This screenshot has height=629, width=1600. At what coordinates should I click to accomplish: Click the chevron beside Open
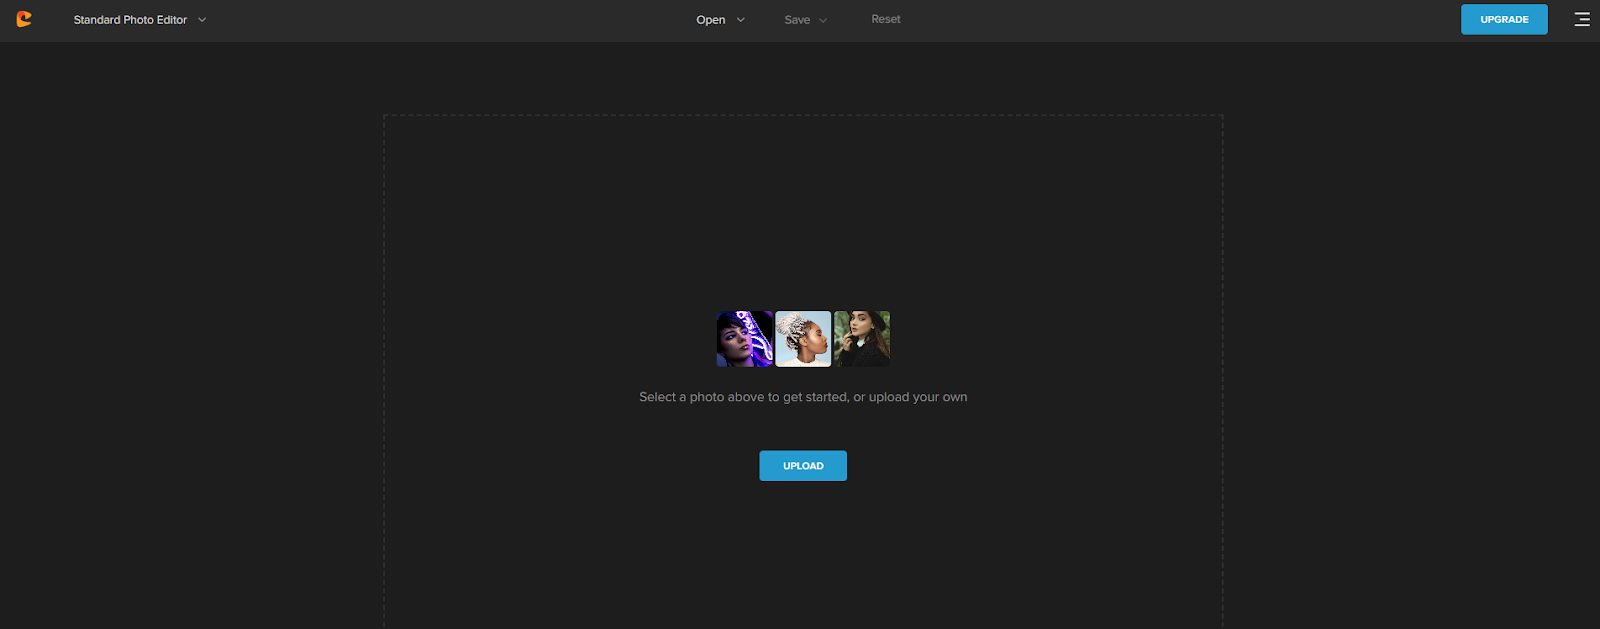[741, 20]
